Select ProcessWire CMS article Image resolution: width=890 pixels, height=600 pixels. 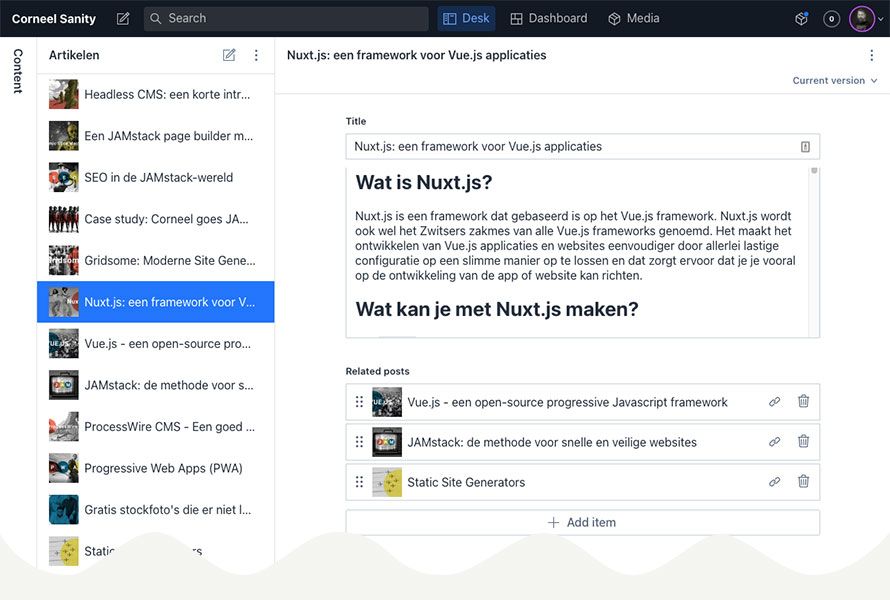pos(156,426)
